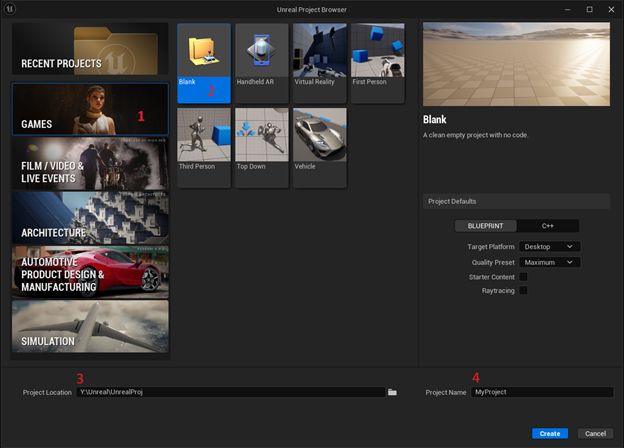Image resolution: width=624 pixels, height=448 pixels.
Task: Click the Create button
Action: pos(550,433)
